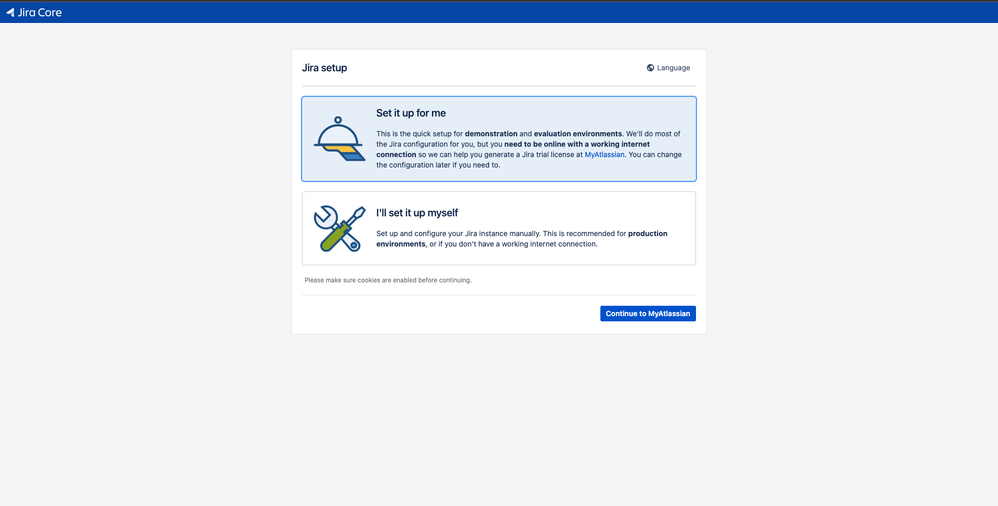998x506 pixels.
Task: Open the MyAtlassian link in description
Action: point(604,155)
